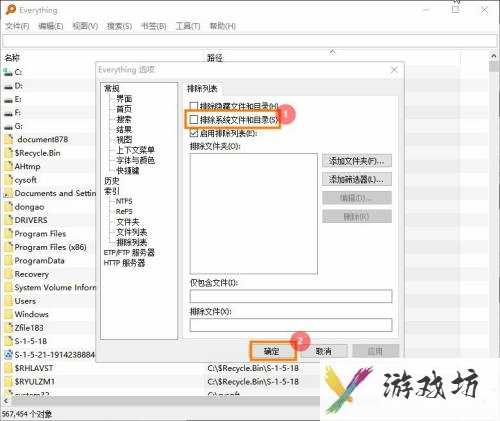
Task: Open the 帮助(H) menu
Action: pyautogui.click(x=222, y=26)
